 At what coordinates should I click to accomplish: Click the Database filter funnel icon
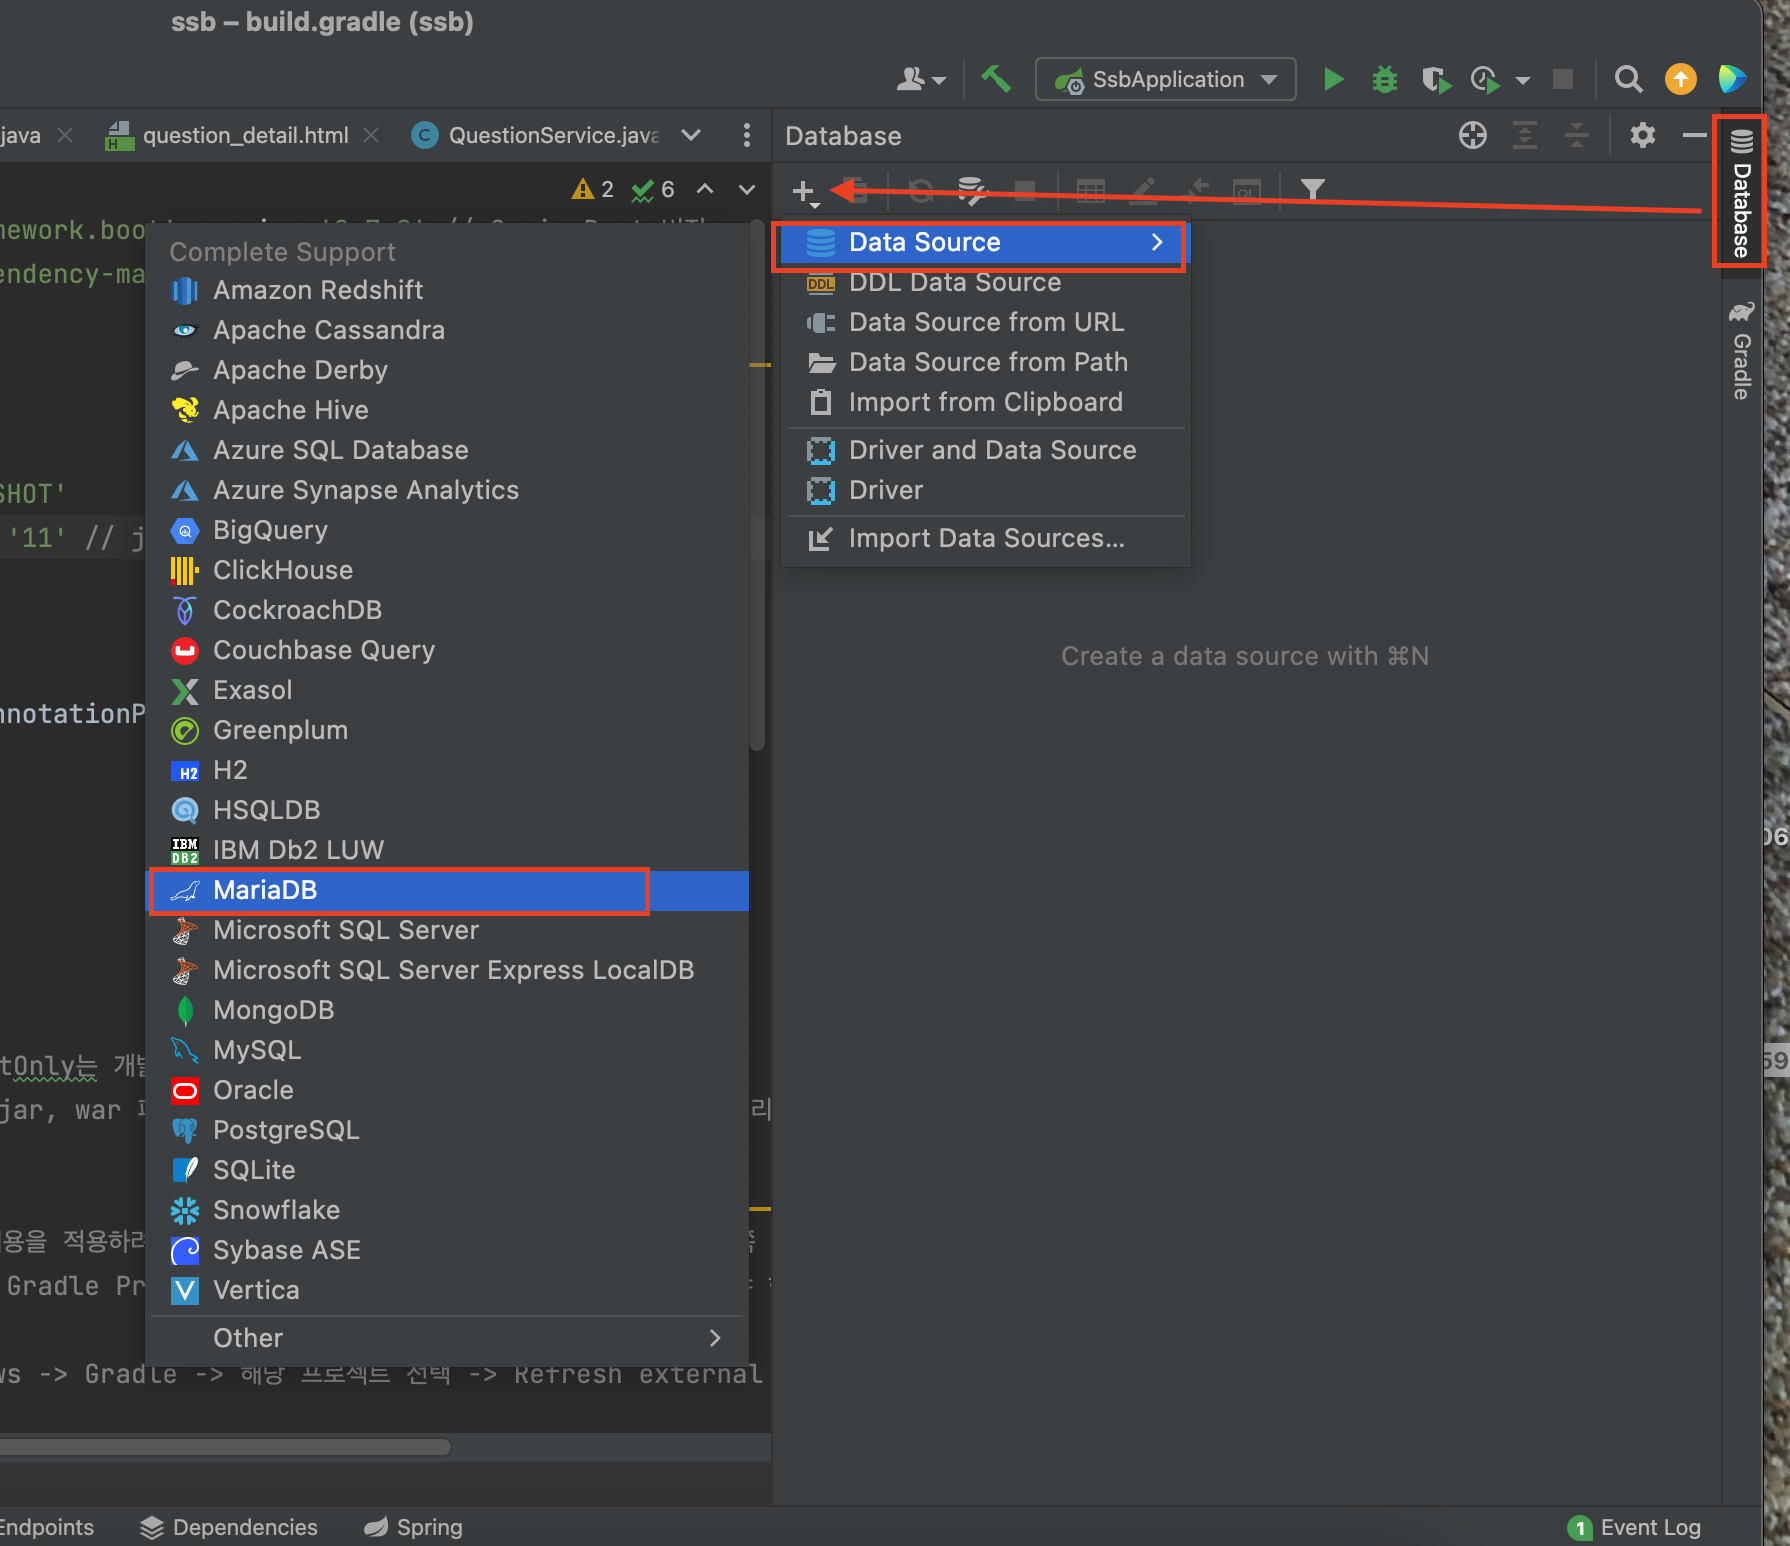(1313, 189)
